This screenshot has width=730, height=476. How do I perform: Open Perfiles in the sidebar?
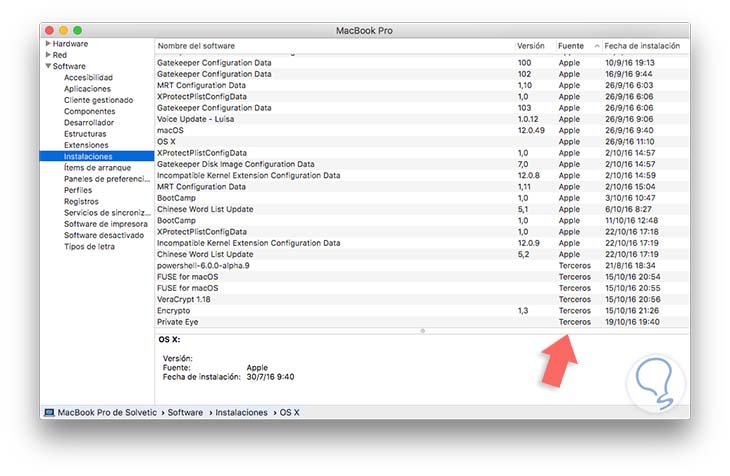click(x=78, y=190)
